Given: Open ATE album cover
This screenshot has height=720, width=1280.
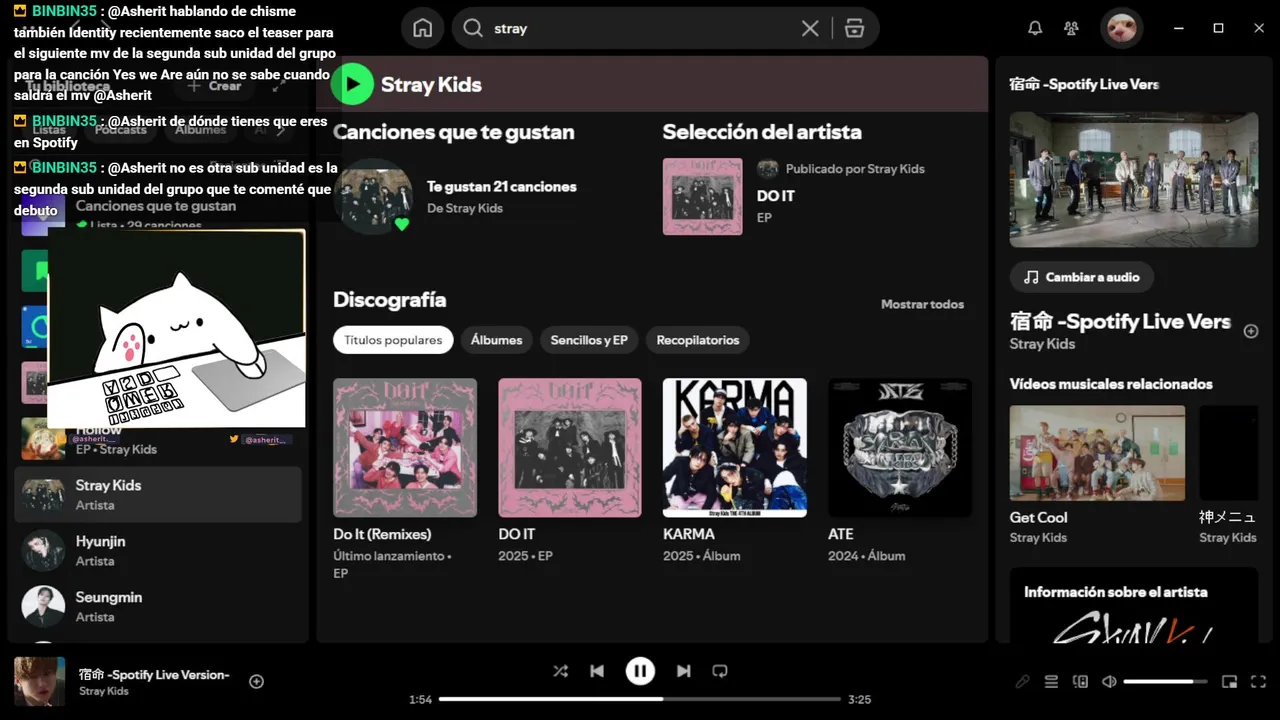Looking at the screenshot, I should click(900, 447).
